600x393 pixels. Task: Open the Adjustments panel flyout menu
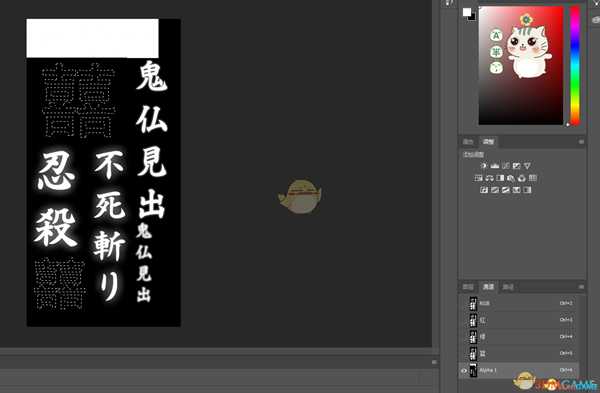pos(581,142)
